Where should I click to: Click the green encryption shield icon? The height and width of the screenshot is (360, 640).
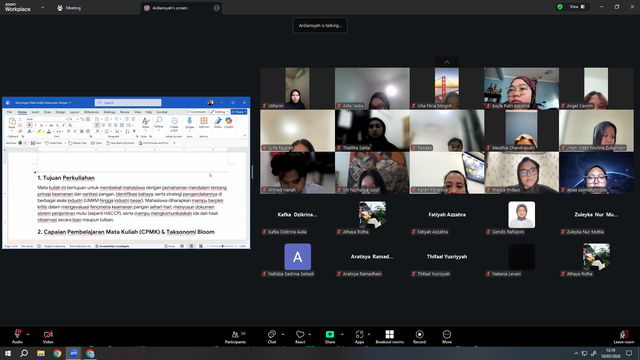[x=560, y=7]
